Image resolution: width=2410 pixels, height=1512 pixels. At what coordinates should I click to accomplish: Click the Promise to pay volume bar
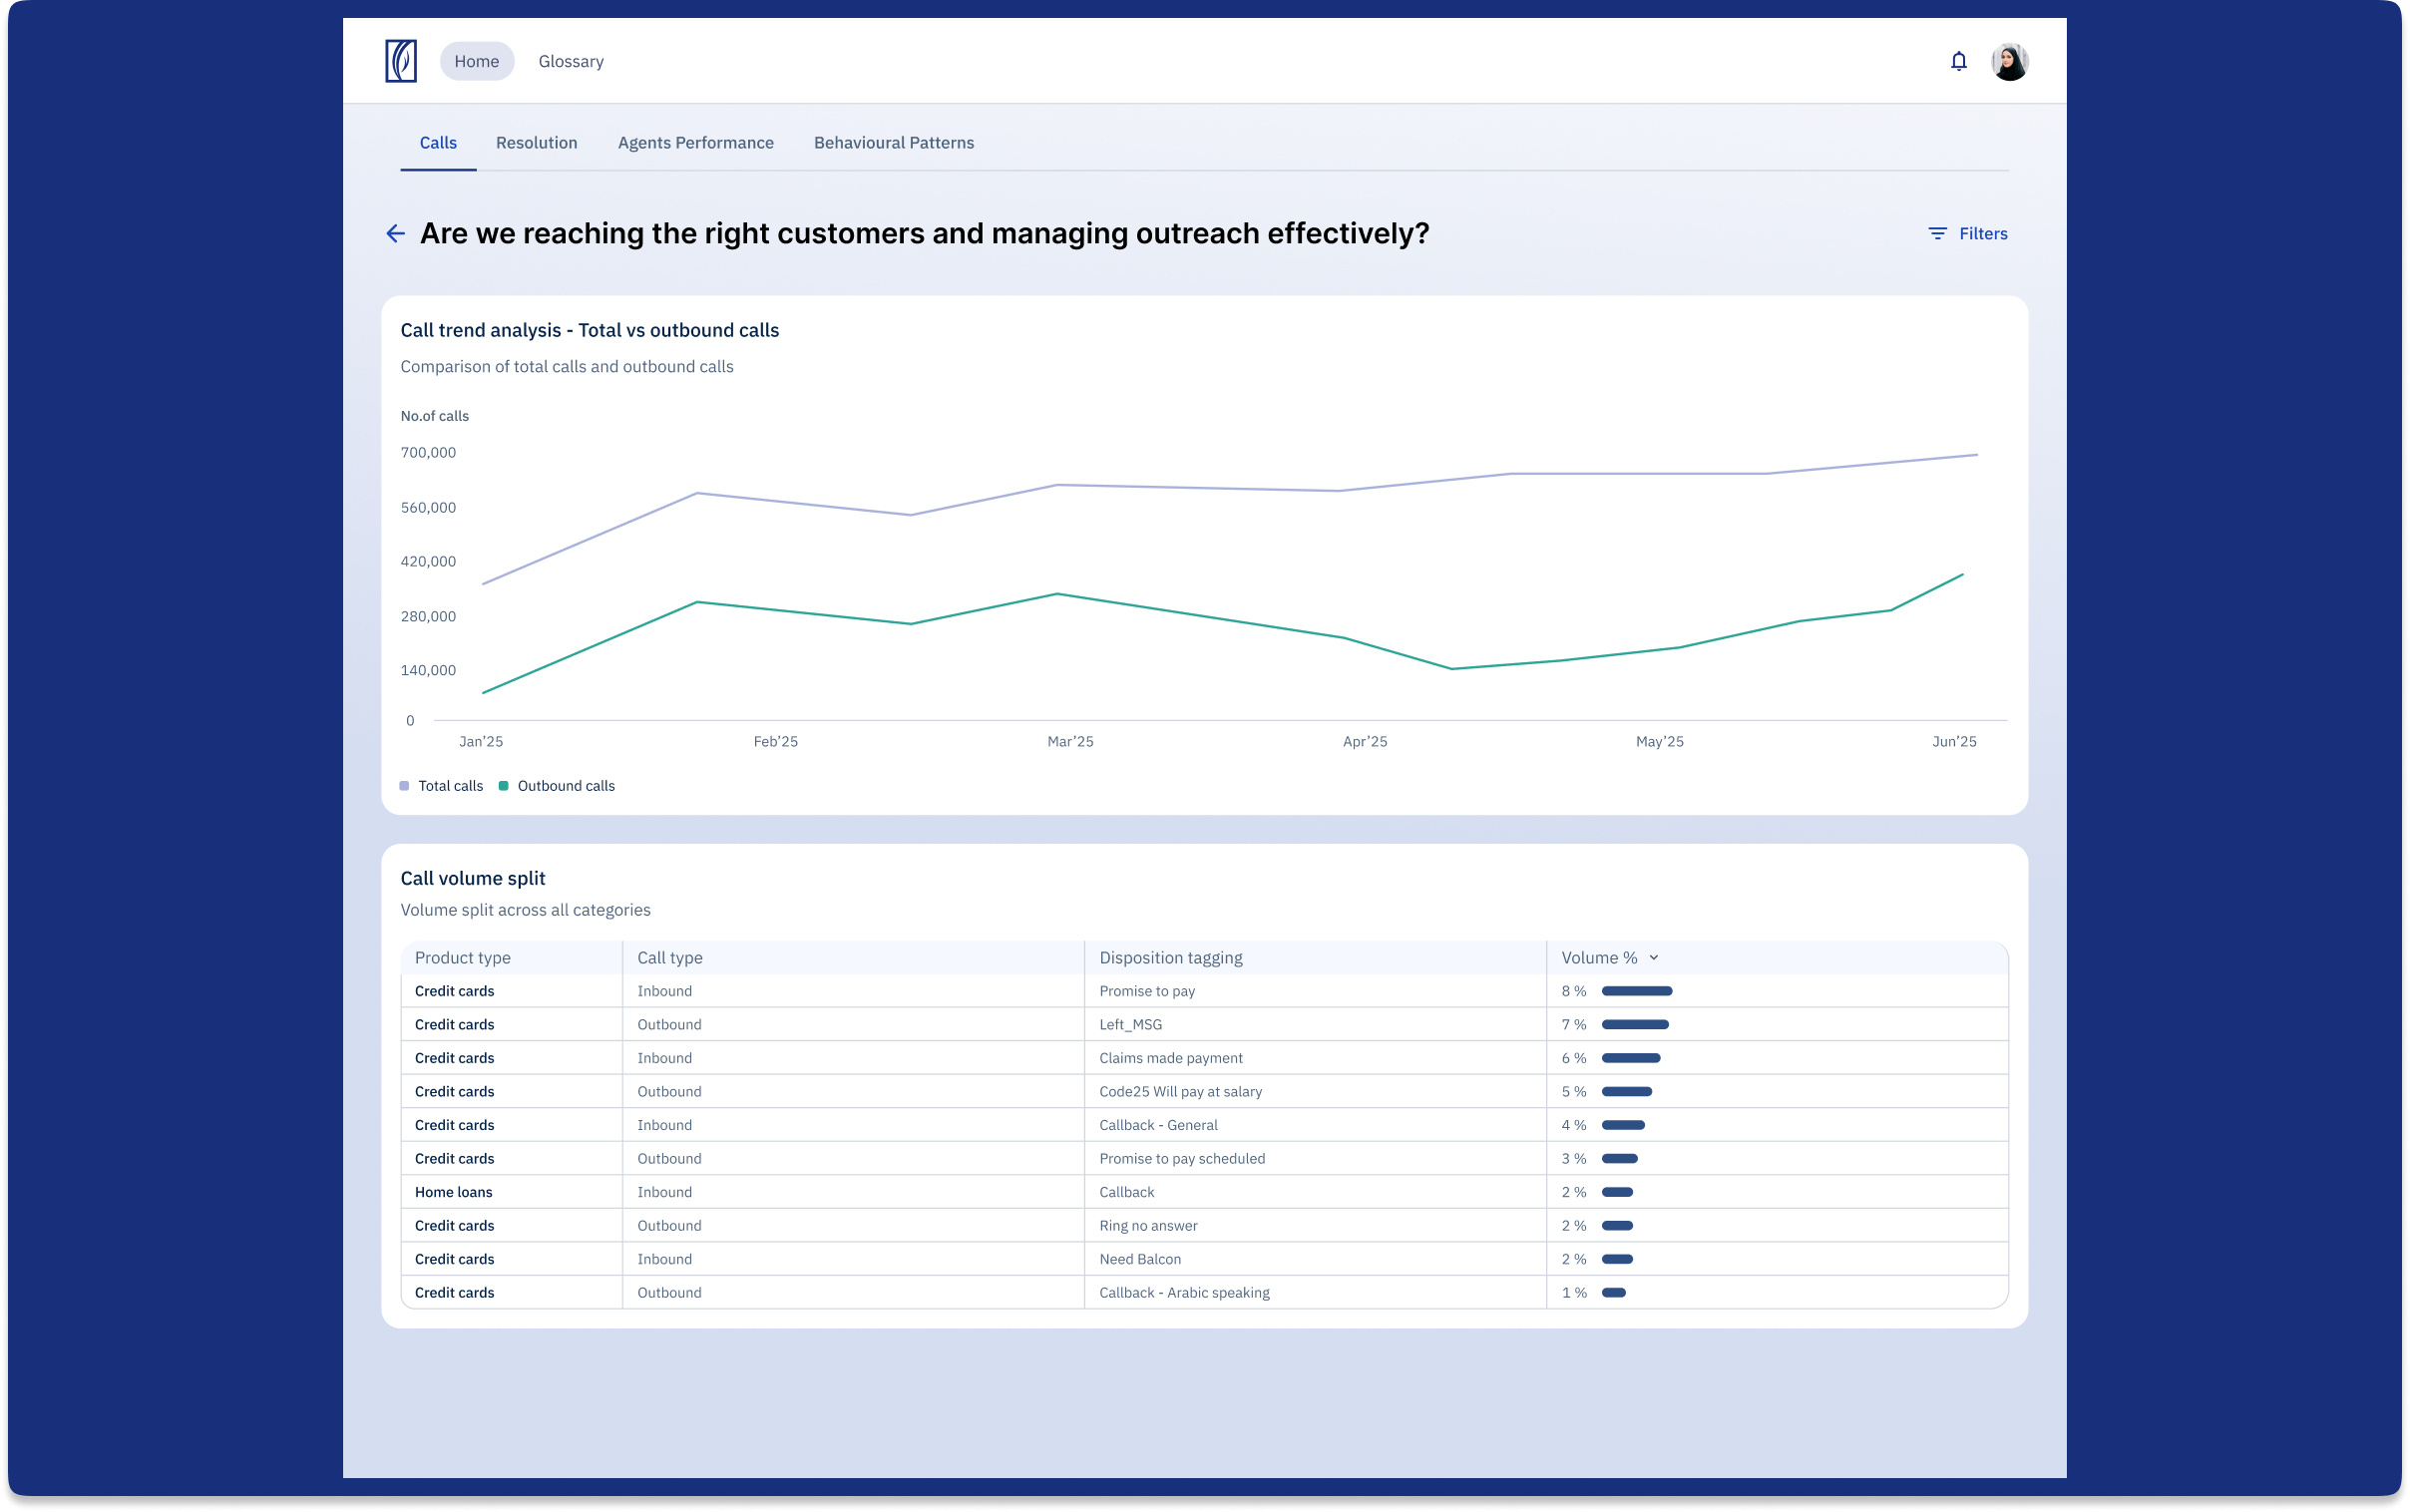click(1637, 991)
